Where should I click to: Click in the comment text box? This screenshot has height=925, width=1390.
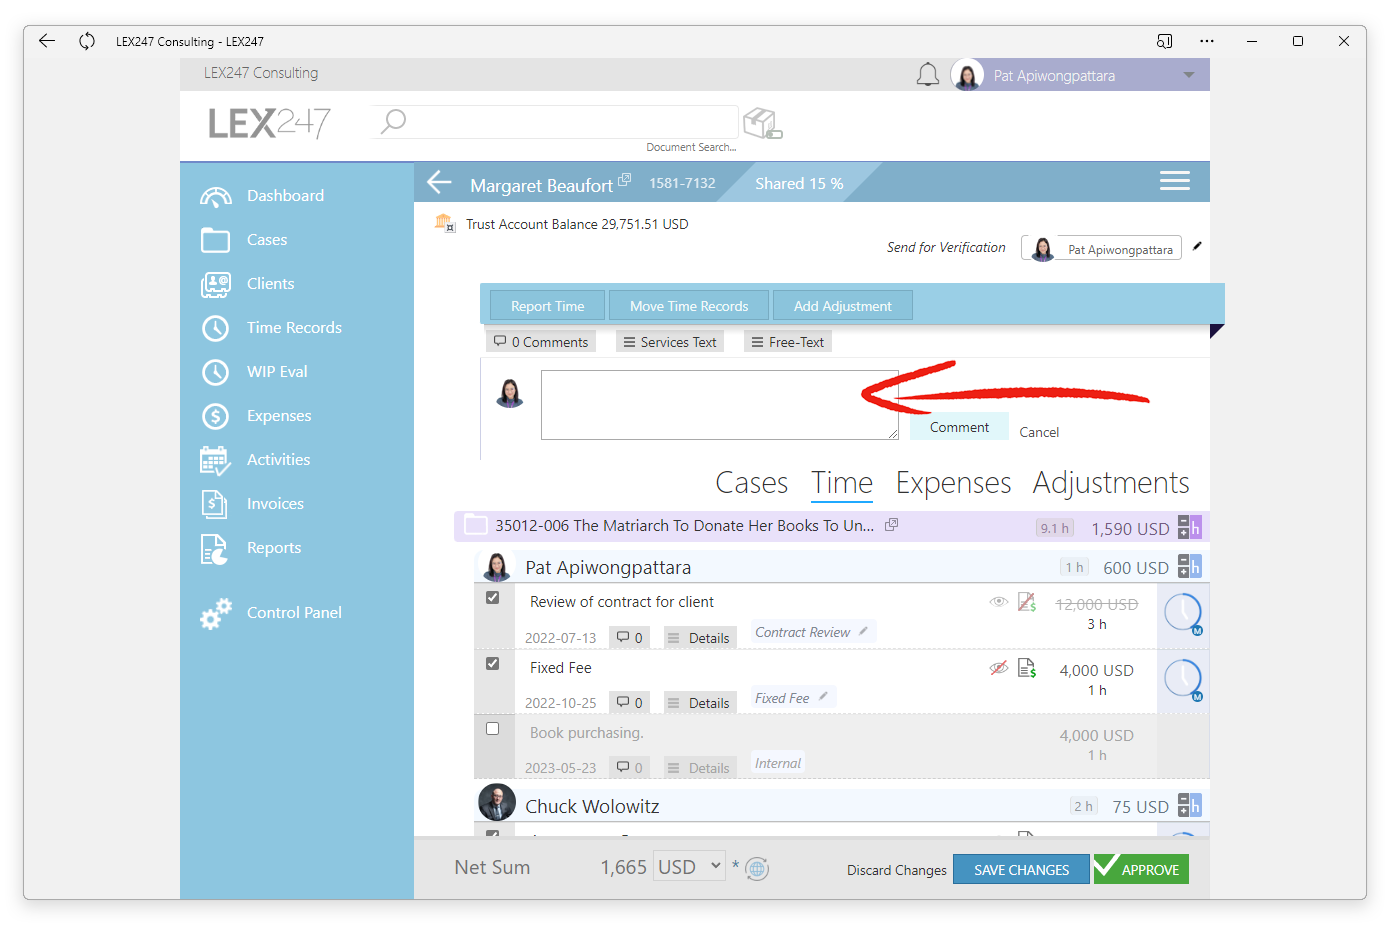click(720, 405)
